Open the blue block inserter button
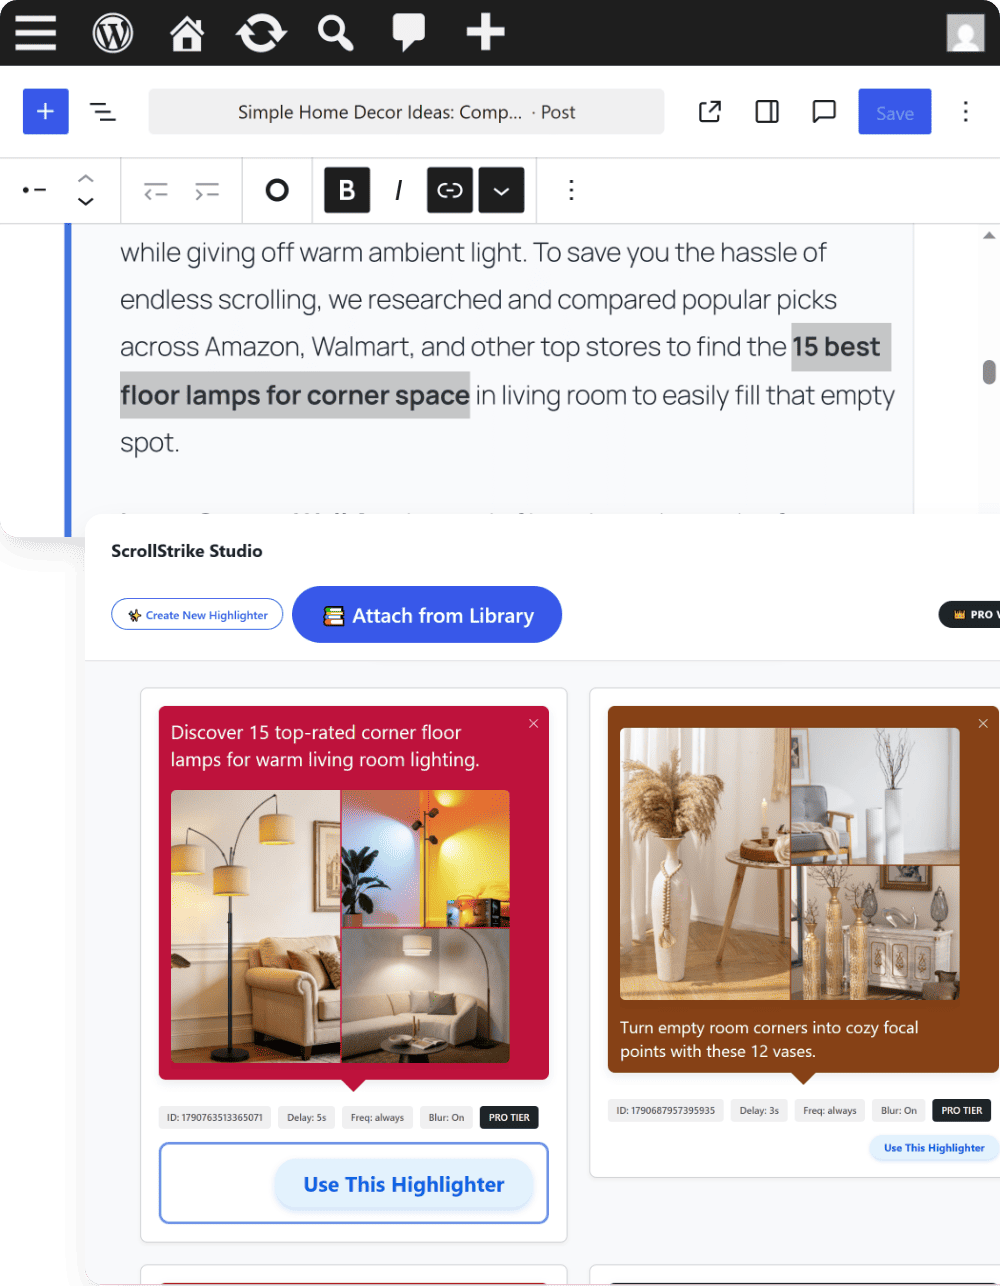Screen dimensions: 1000x1286 click(x=46, y=111)
